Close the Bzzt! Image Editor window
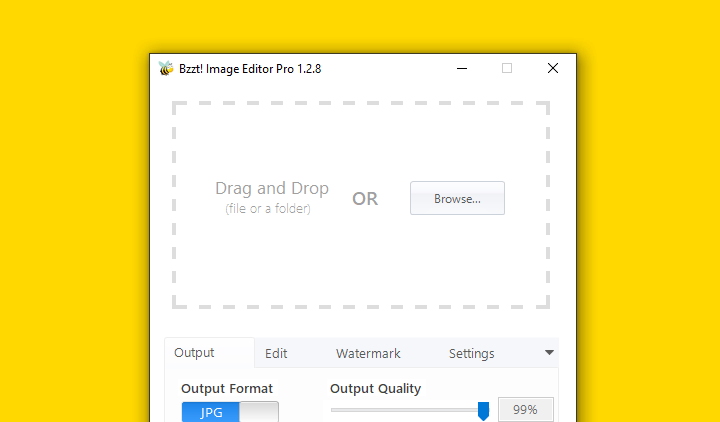 (553, 68)
